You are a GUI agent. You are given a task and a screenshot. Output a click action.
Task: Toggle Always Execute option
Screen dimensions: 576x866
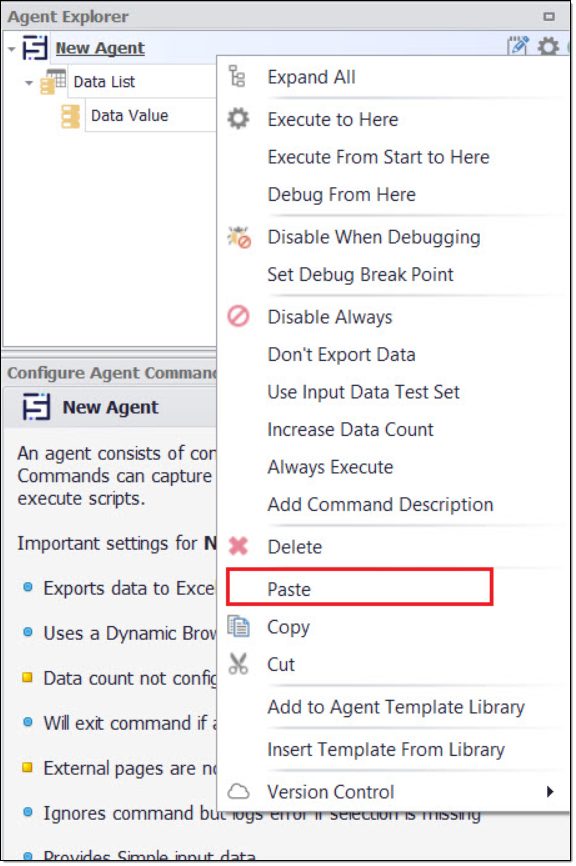(x=330, y=467)
